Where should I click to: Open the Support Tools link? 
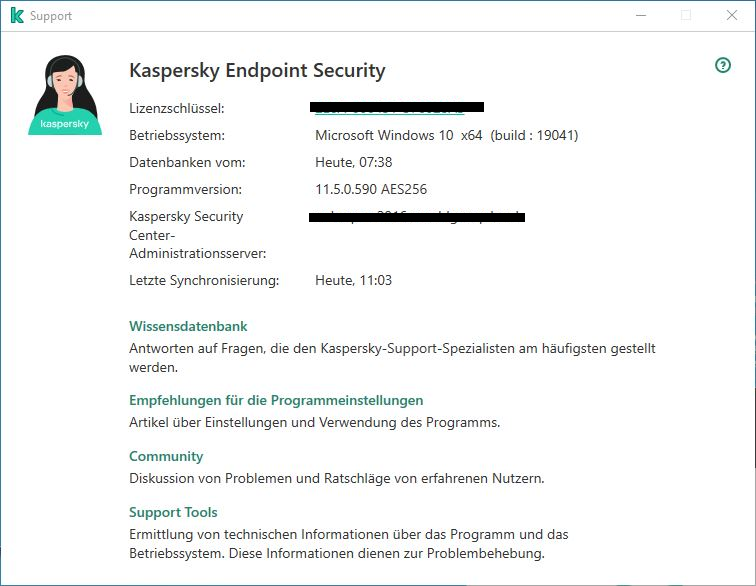173,512
